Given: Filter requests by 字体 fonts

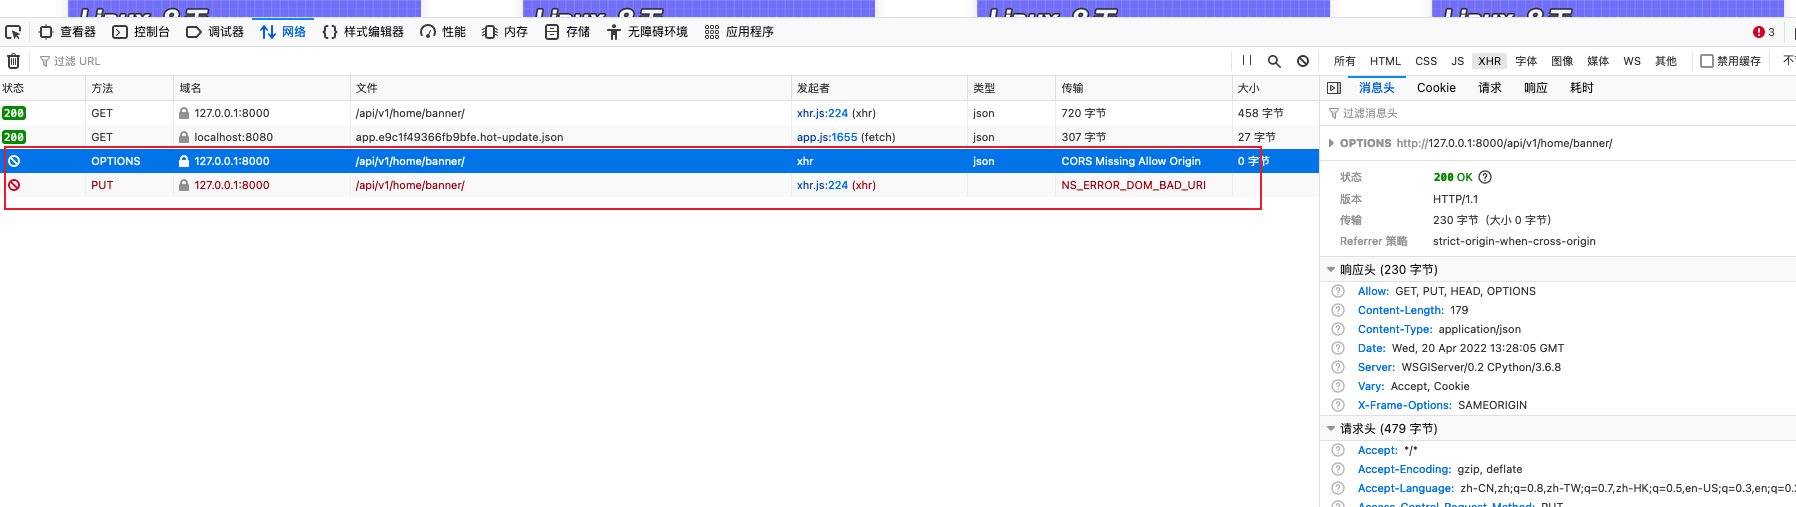Looking at the screenshot, I should (1526, 61).
